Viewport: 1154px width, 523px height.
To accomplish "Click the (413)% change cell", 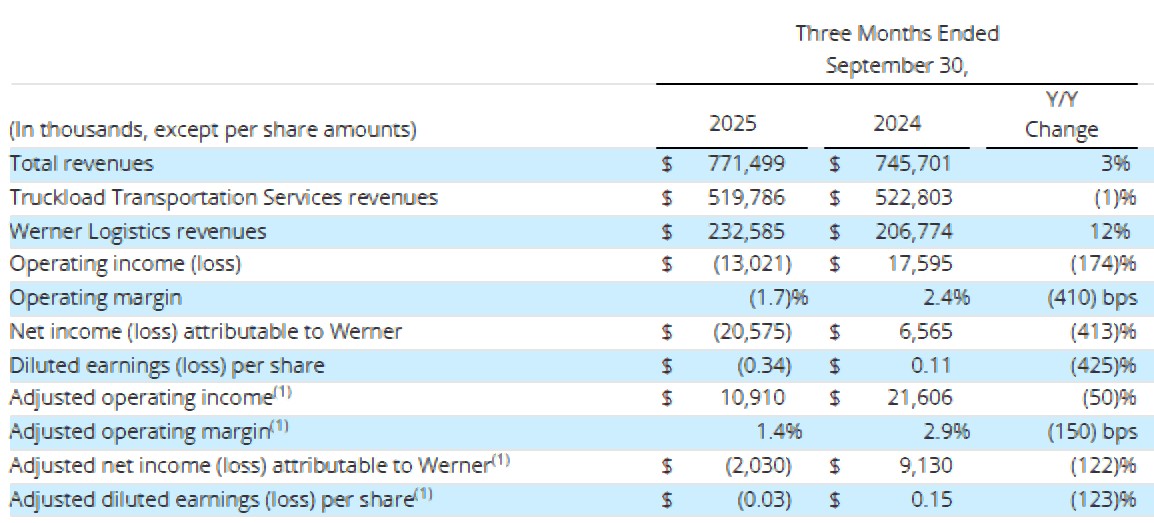I will 1103,331.
